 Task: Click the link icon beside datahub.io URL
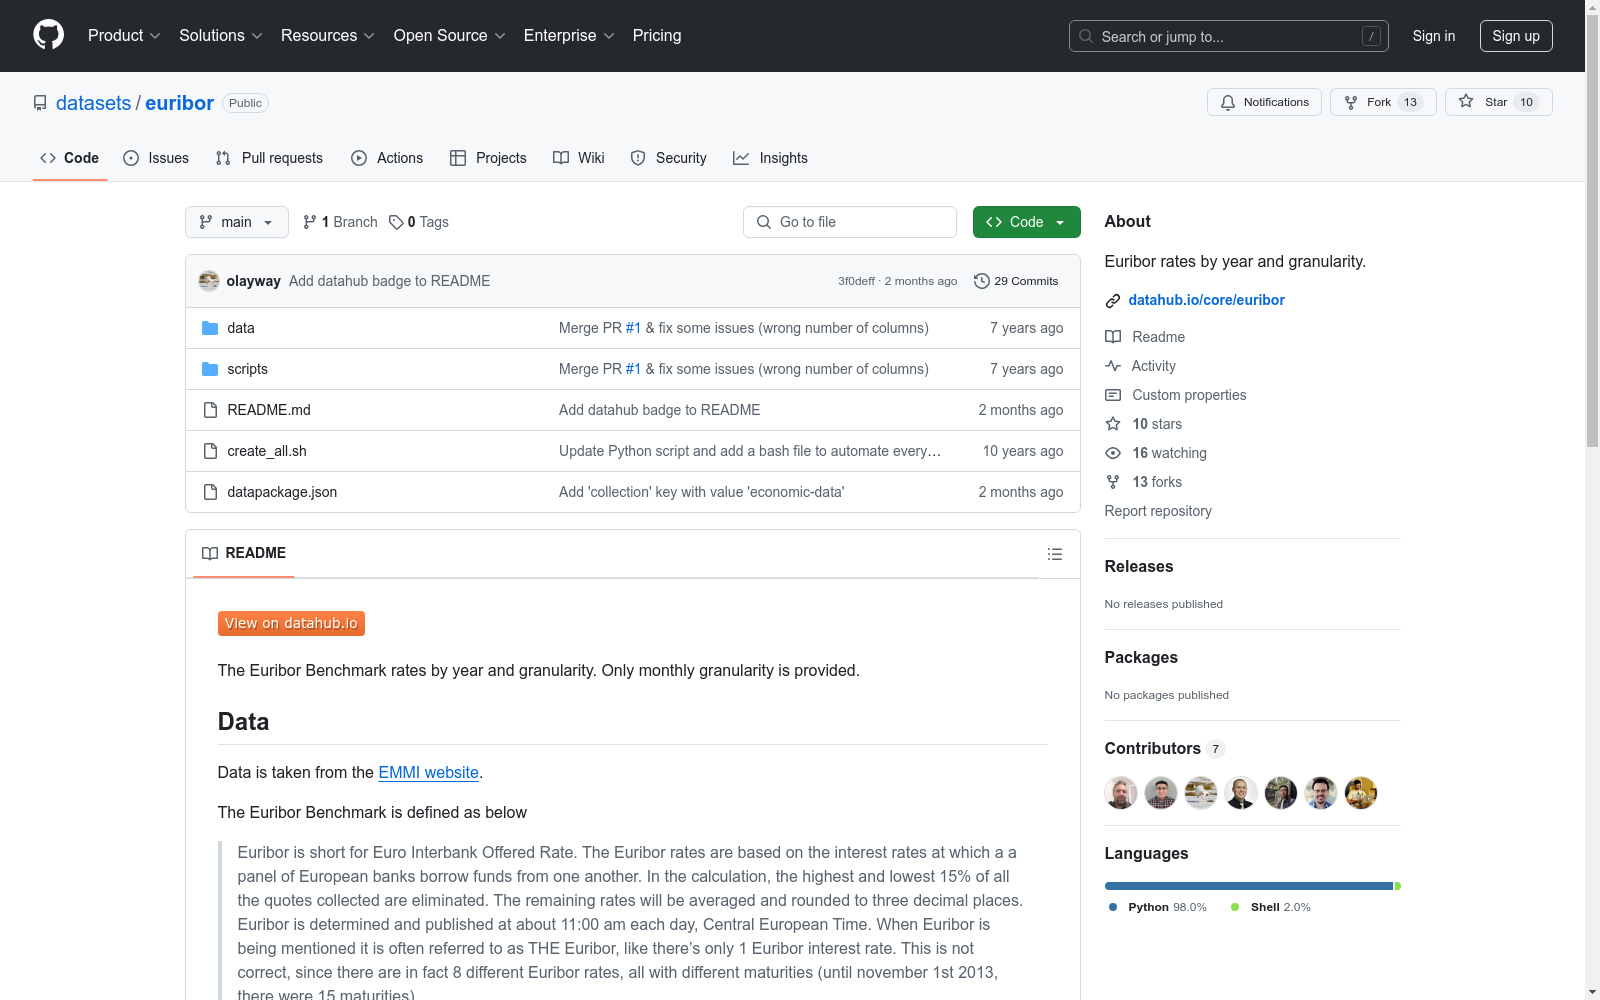point(1113,301)
